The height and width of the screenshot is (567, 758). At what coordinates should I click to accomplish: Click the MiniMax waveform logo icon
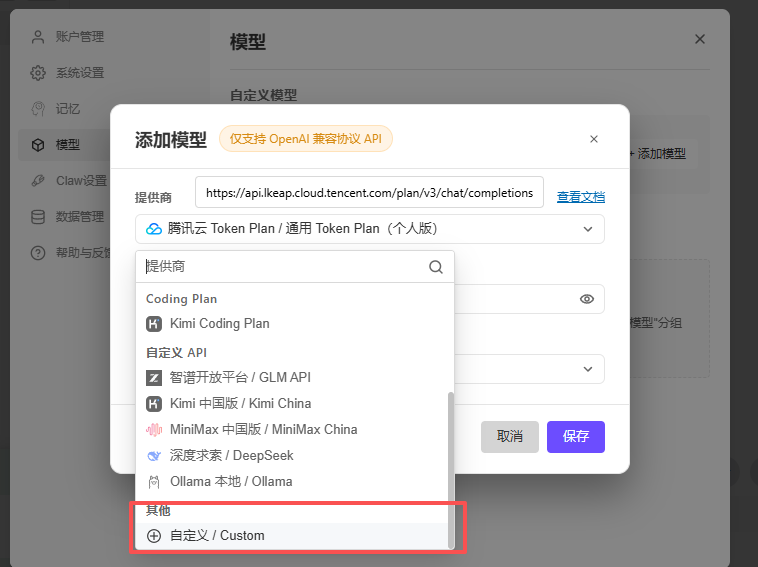point(154,429)
